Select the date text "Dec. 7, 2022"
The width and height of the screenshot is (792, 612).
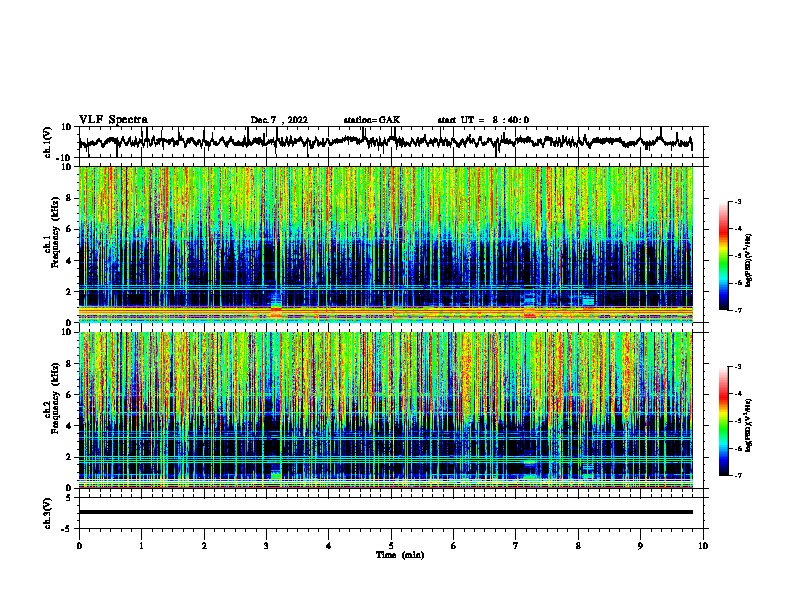click(279, 120)
